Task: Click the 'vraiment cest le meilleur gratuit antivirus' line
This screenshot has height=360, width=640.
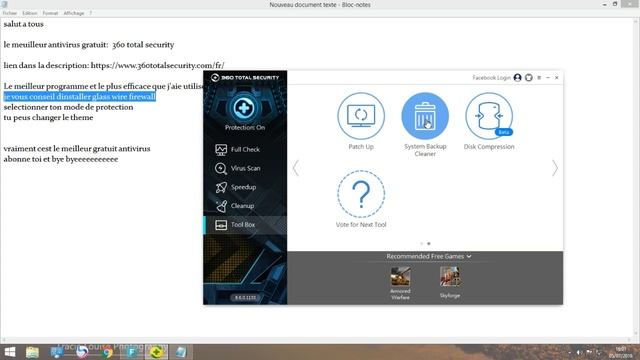Action: [77, 149]
